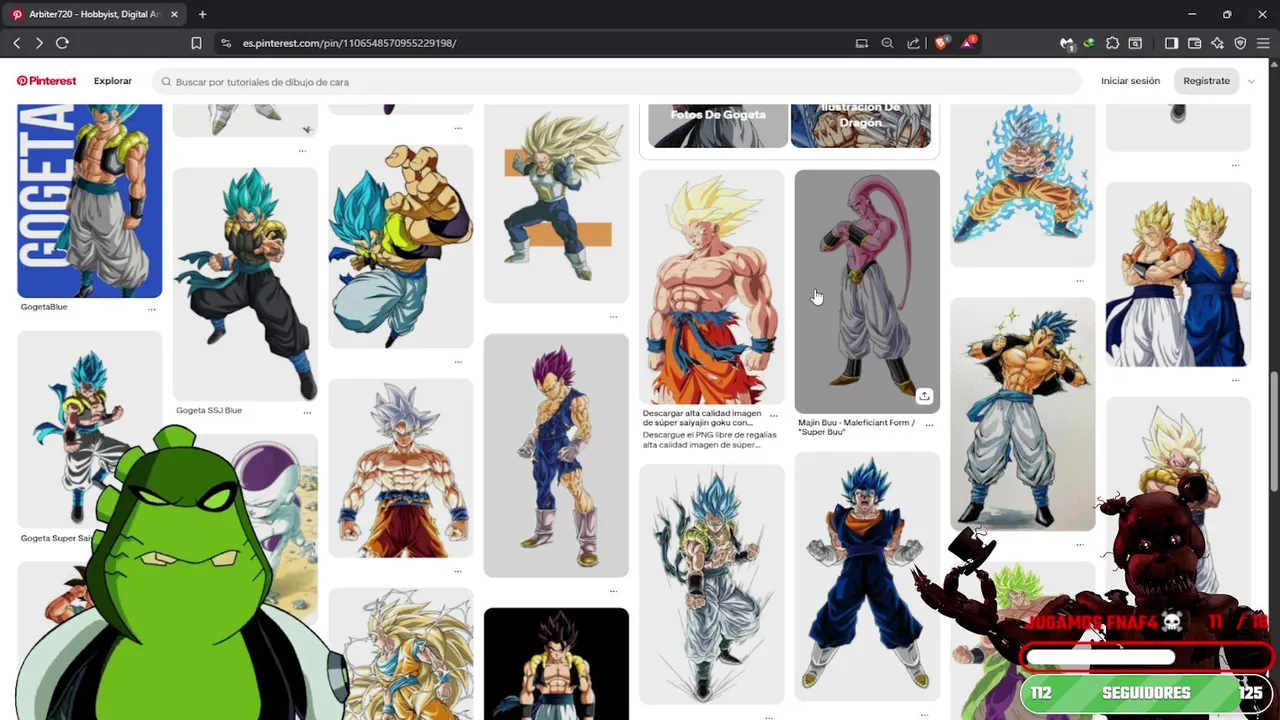This screenshot has height=720, width=1280.
Task: View site information icon beside URL
Action: (x=226, y=43)
